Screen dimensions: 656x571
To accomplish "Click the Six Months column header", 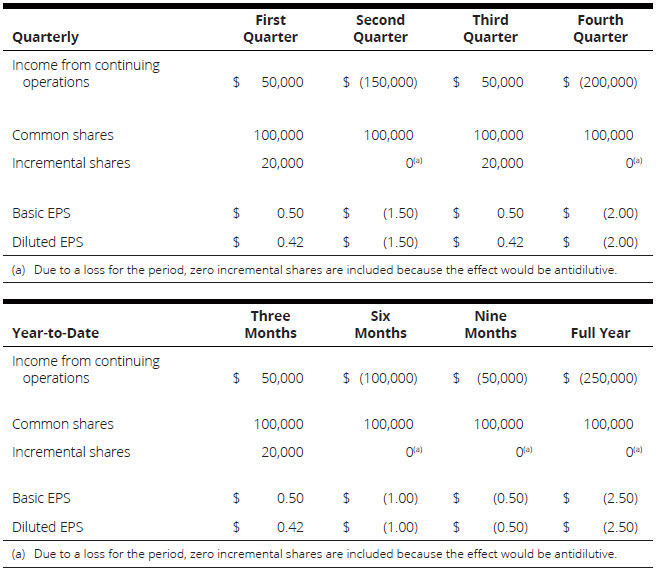I will pos(380,324).
